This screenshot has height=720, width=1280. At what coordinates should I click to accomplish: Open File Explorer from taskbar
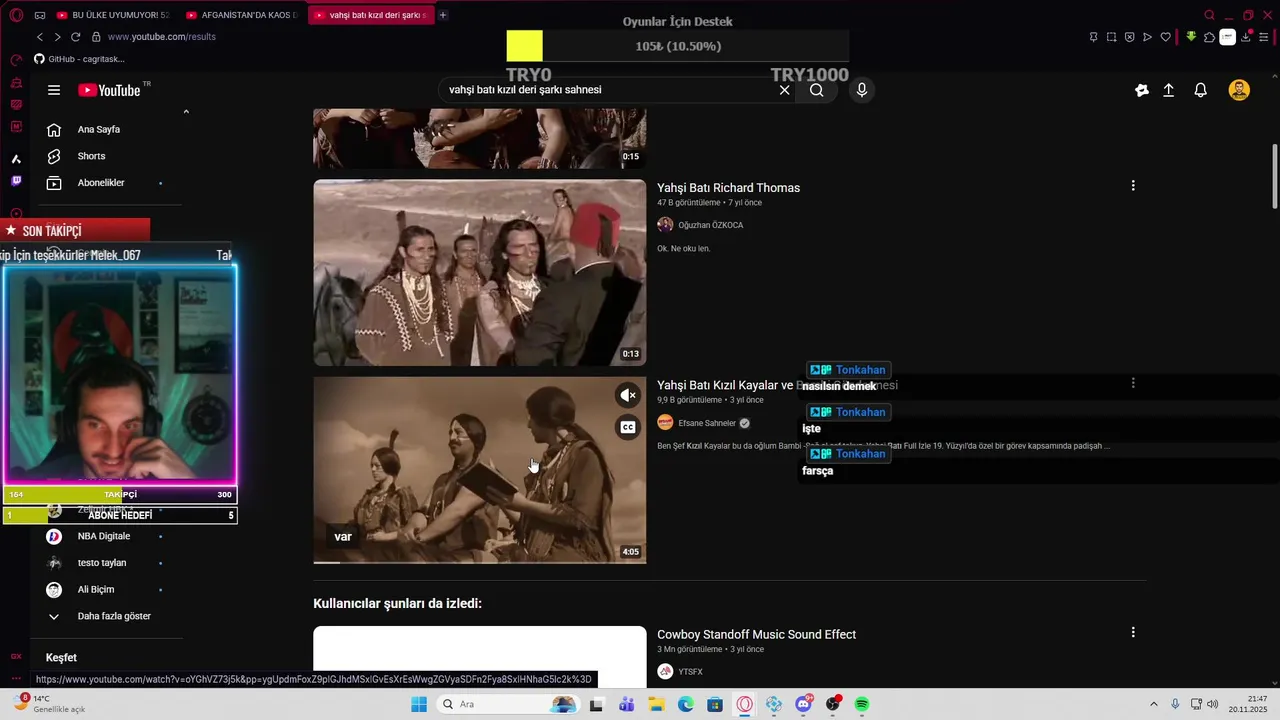pyautogui.click(x=656, y=705)
